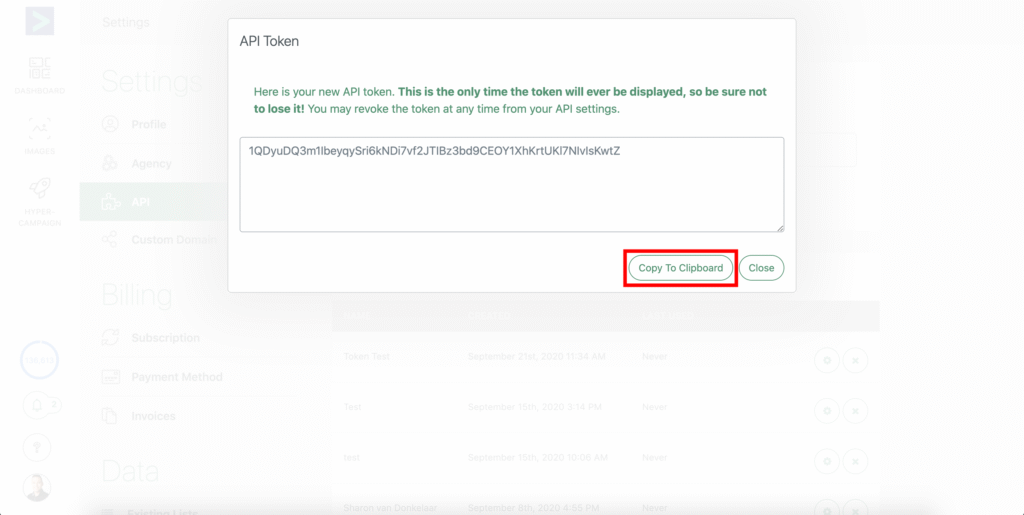Select Agency in Settings menu

coord(151,164)
